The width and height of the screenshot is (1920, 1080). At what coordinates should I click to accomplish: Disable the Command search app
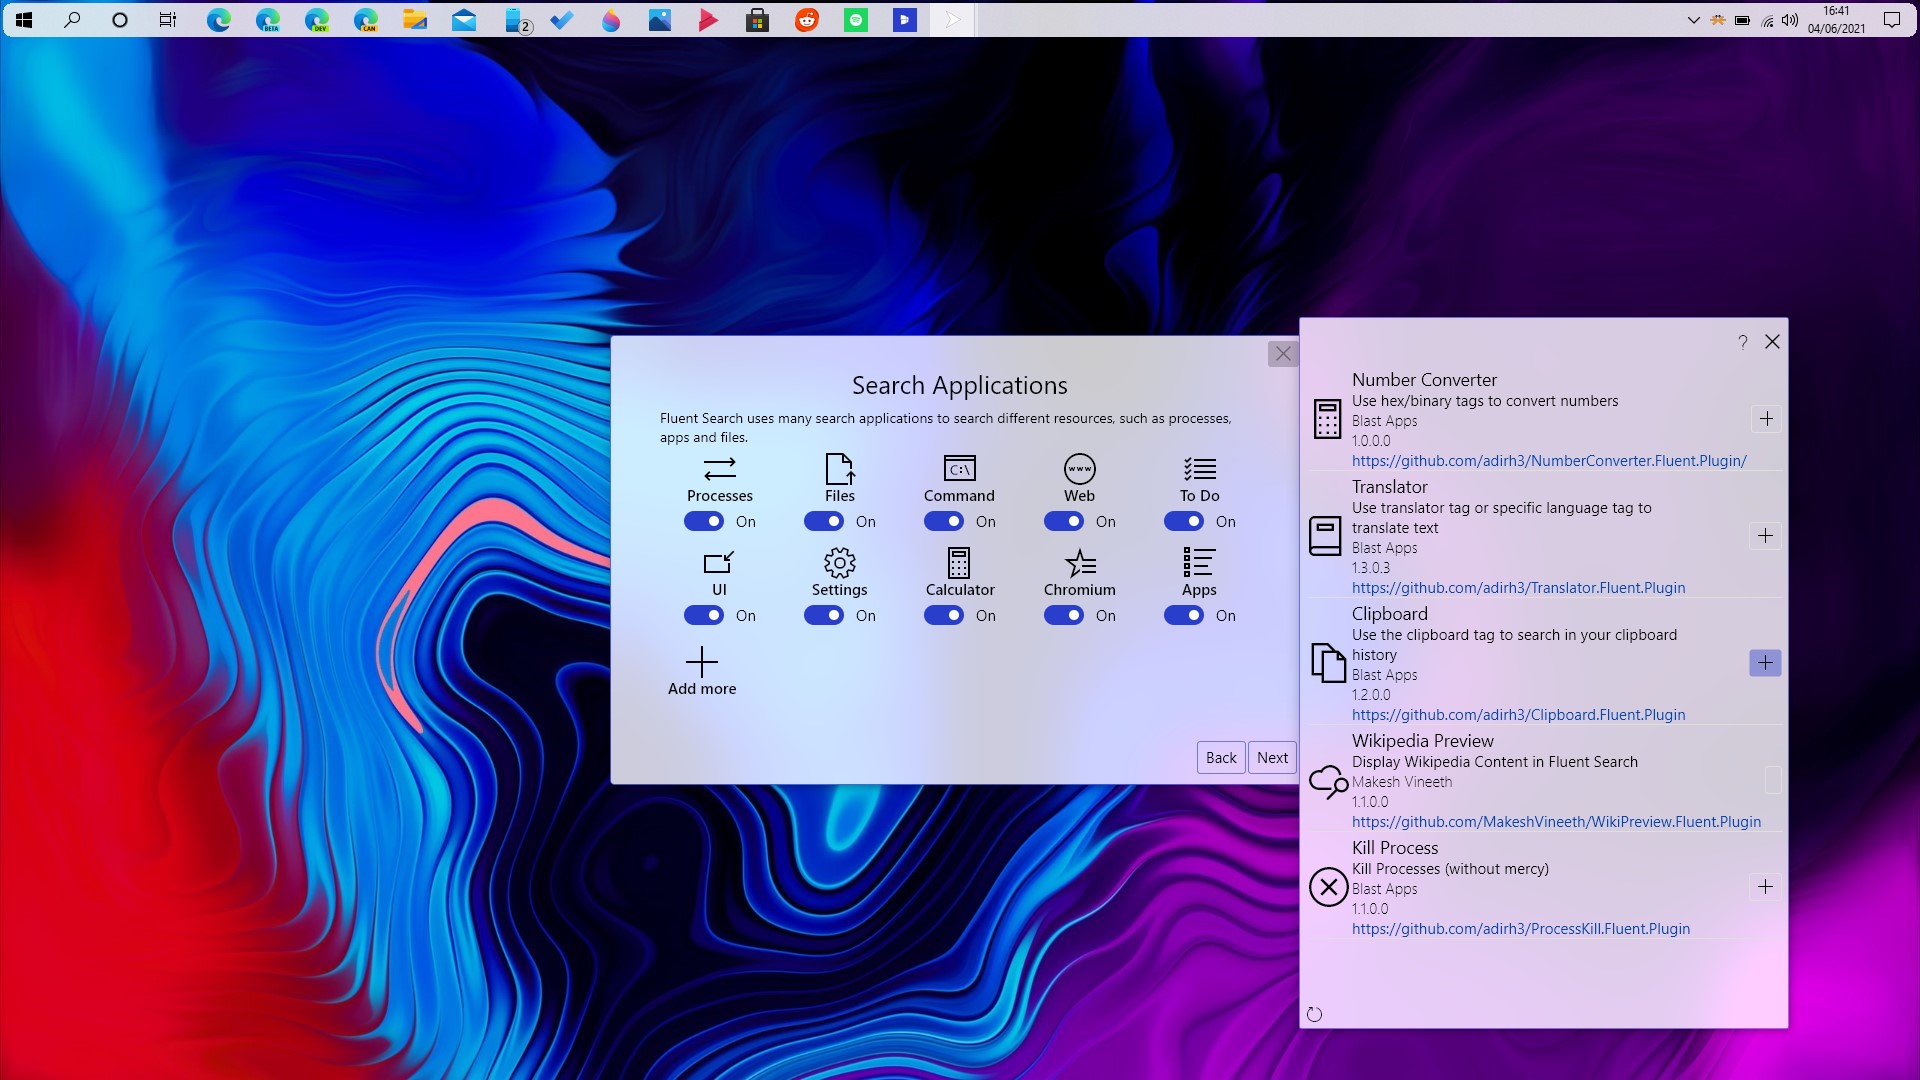944,521
